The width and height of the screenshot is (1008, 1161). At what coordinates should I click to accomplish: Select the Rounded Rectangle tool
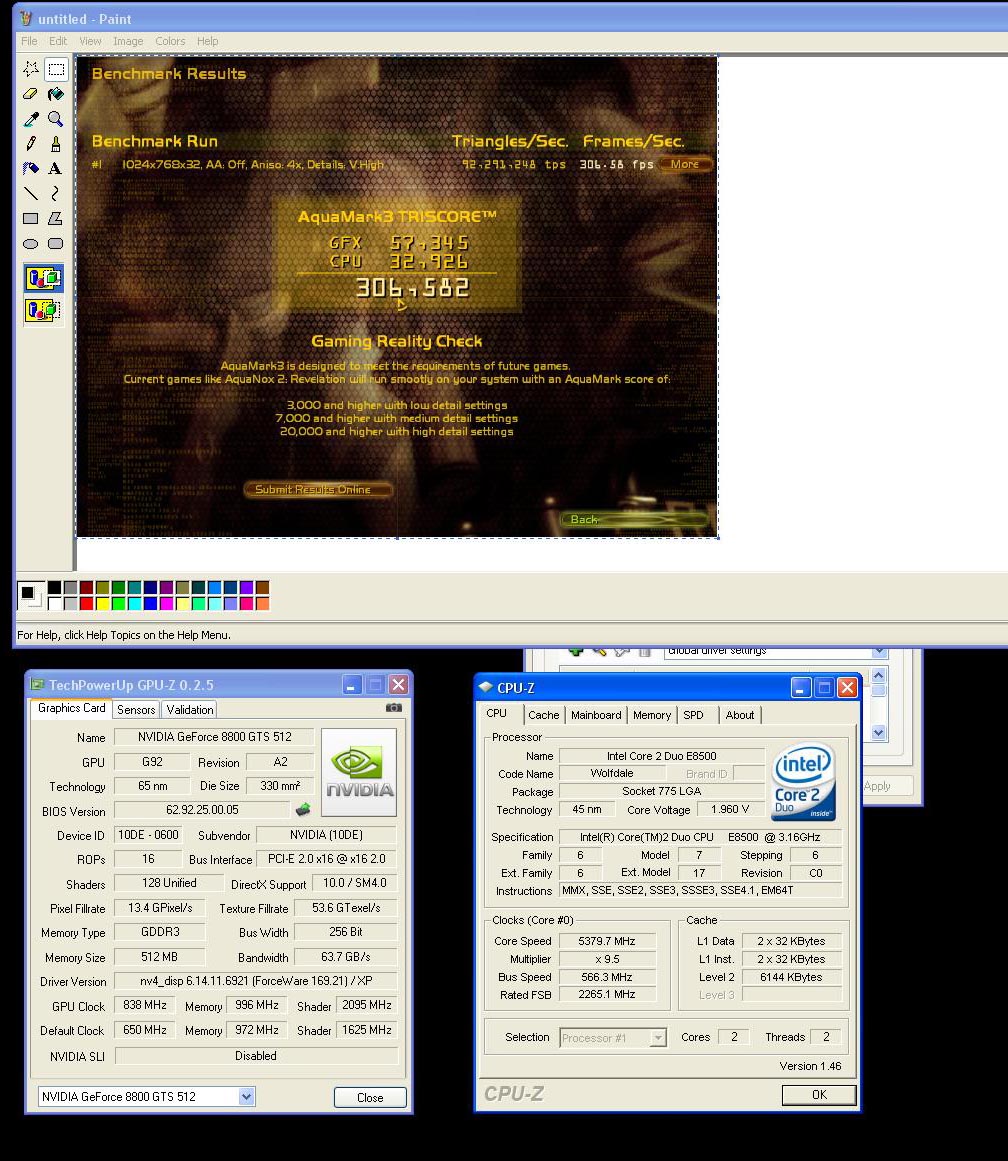(x=56, y=244)
